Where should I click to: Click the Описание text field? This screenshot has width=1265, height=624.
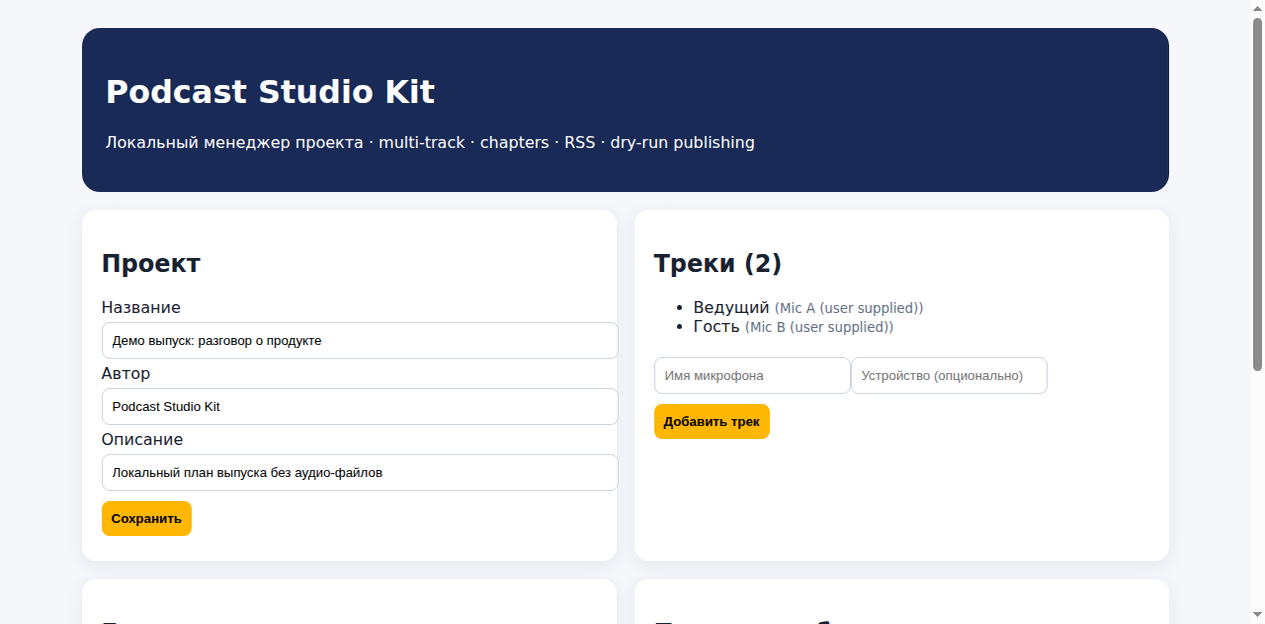tap(360, 472)
